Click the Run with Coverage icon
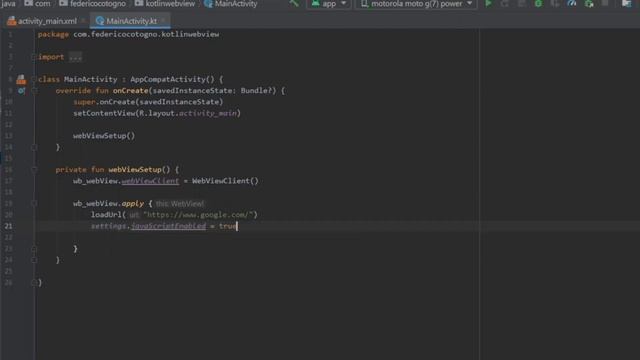The image size is (640, 360). pyautogui.click(x=555, y=4)
